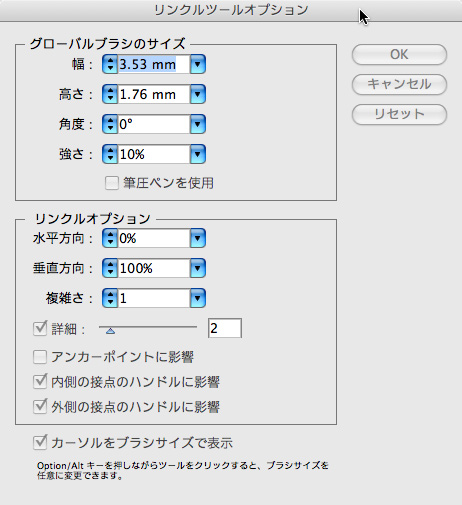The height and width of the screenshot is (505, 462).
Task: Click the stepper arrows for 垂直方向
Action: [x=110, y=268]
